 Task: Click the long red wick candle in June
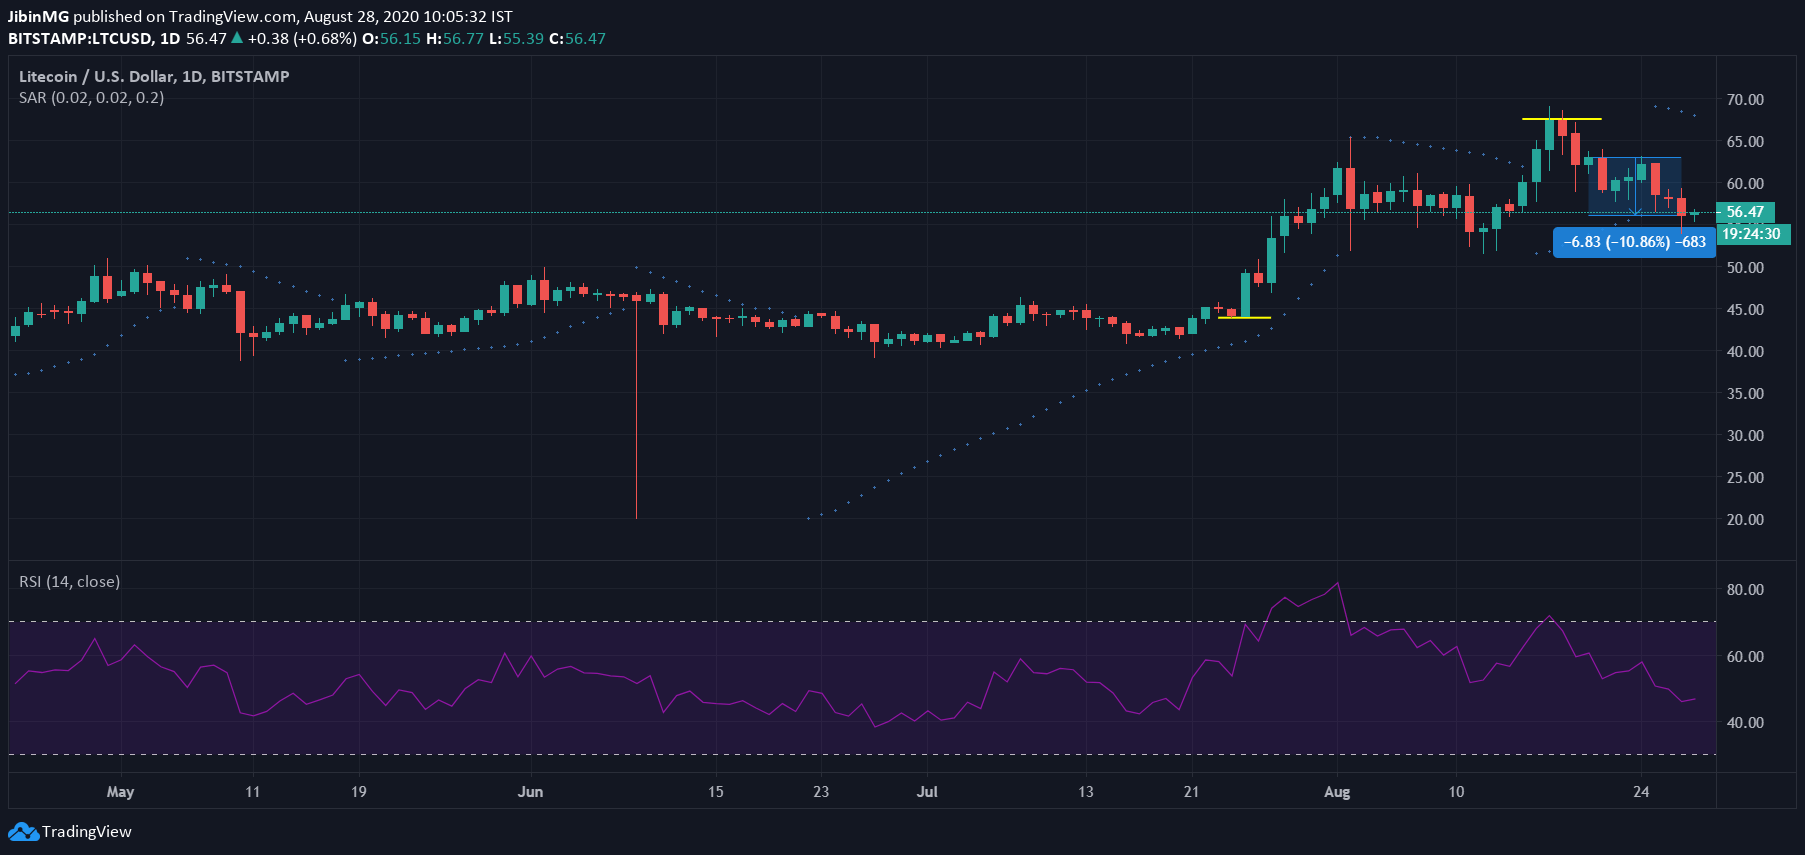(x=636, y=420)
